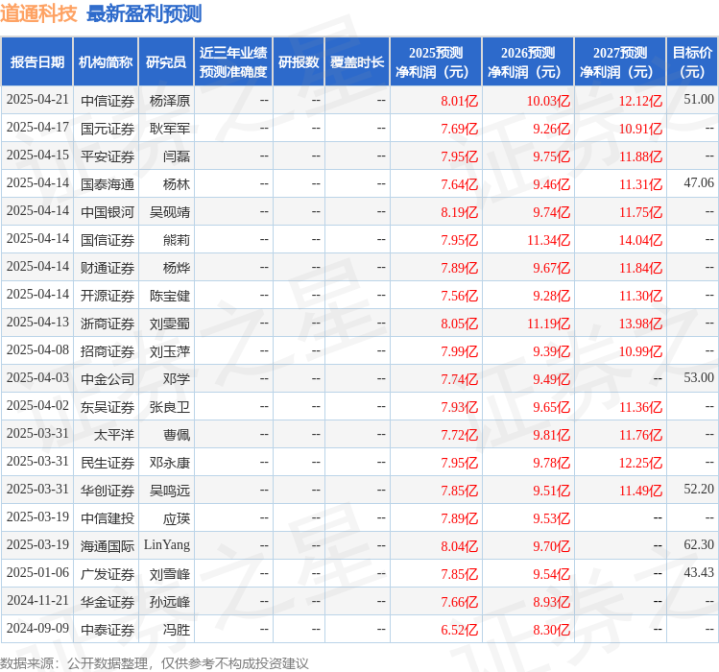Select the 中信证券 institution cell
This screenshot has height=672, width=719.
(107, 101)
